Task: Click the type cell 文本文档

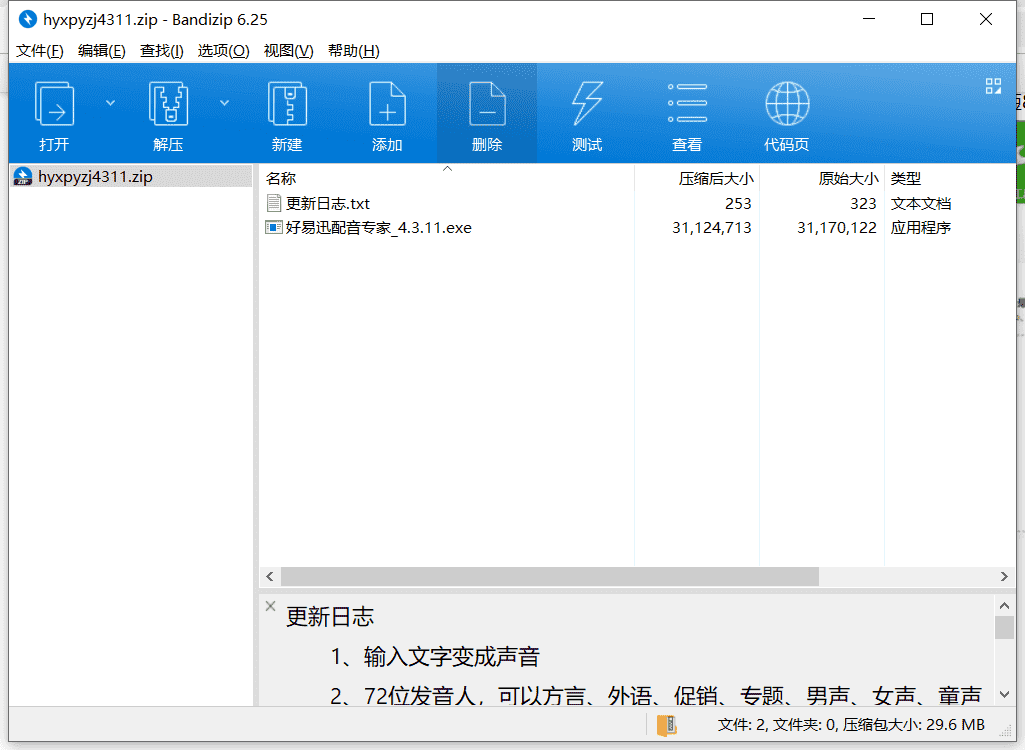Action: [x=920, y=203]
